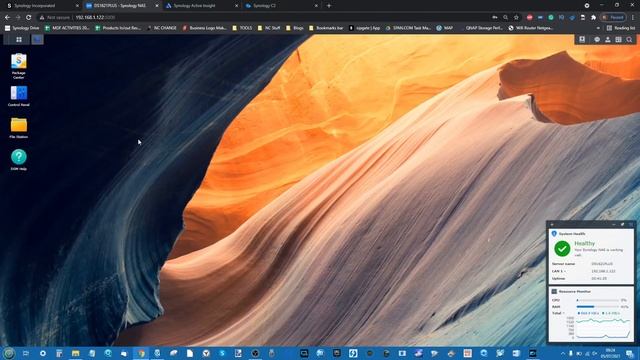Click the Resource Monitor widget icon
This screenshot has width=640, height=360.
[554, 291]
